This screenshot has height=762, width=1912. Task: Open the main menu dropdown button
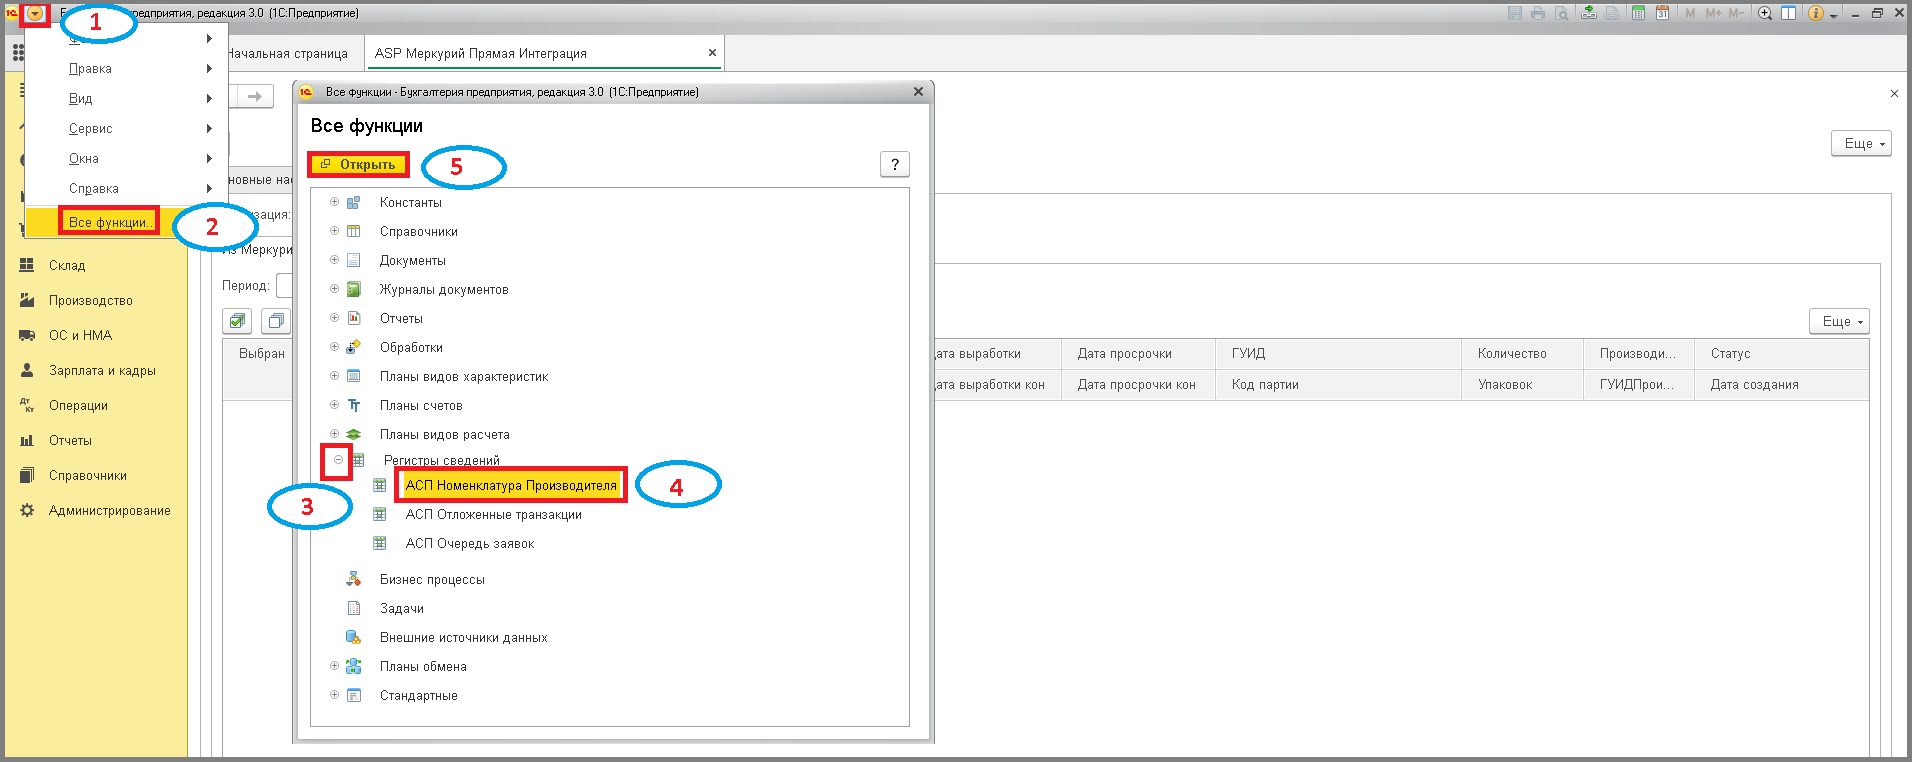point(35,13)
